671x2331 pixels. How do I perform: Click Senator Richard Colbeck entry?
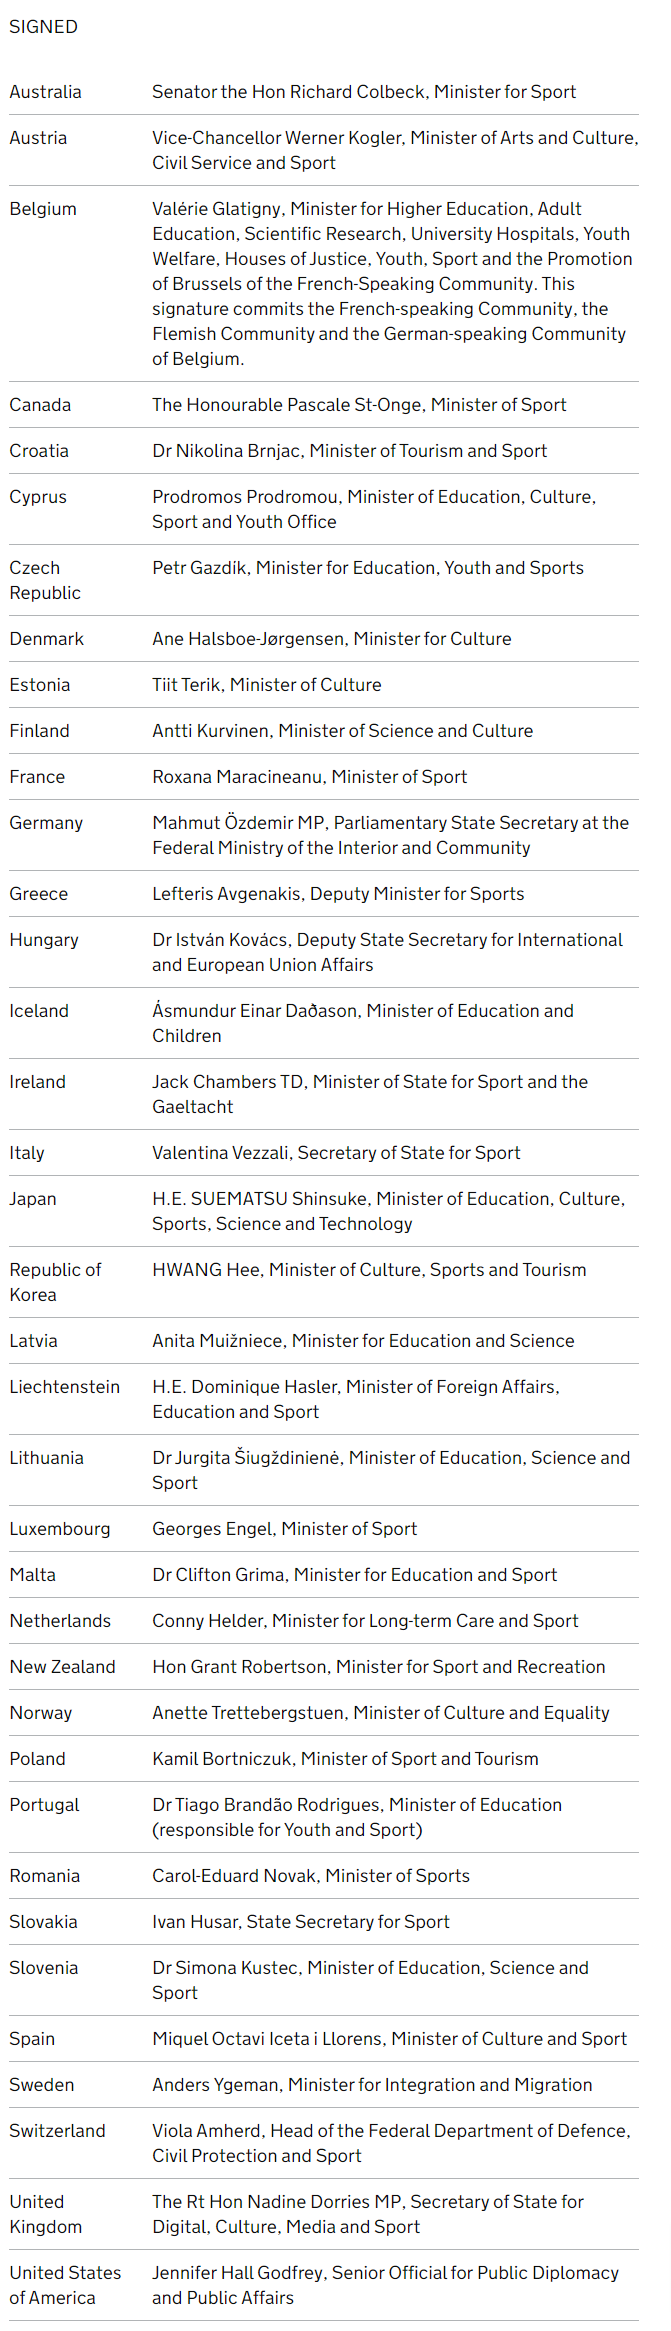point(364,92)
